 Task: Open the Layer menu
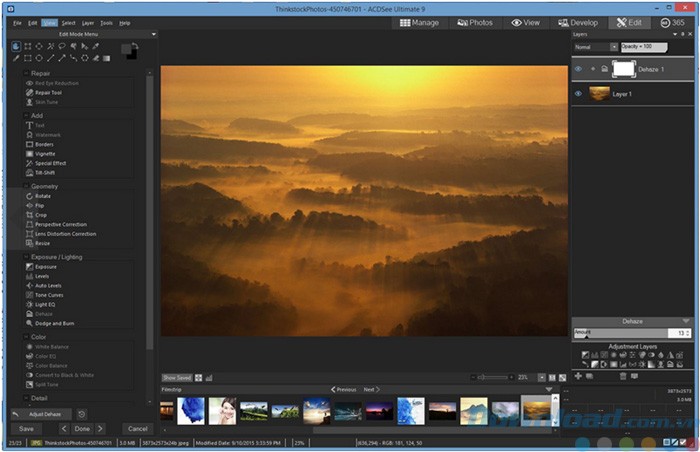tap(88, 22)
